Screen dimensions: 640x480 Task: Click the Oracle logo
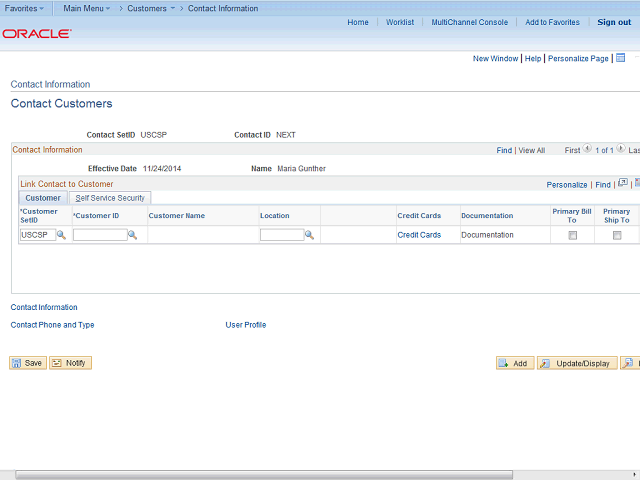[37, 33]
